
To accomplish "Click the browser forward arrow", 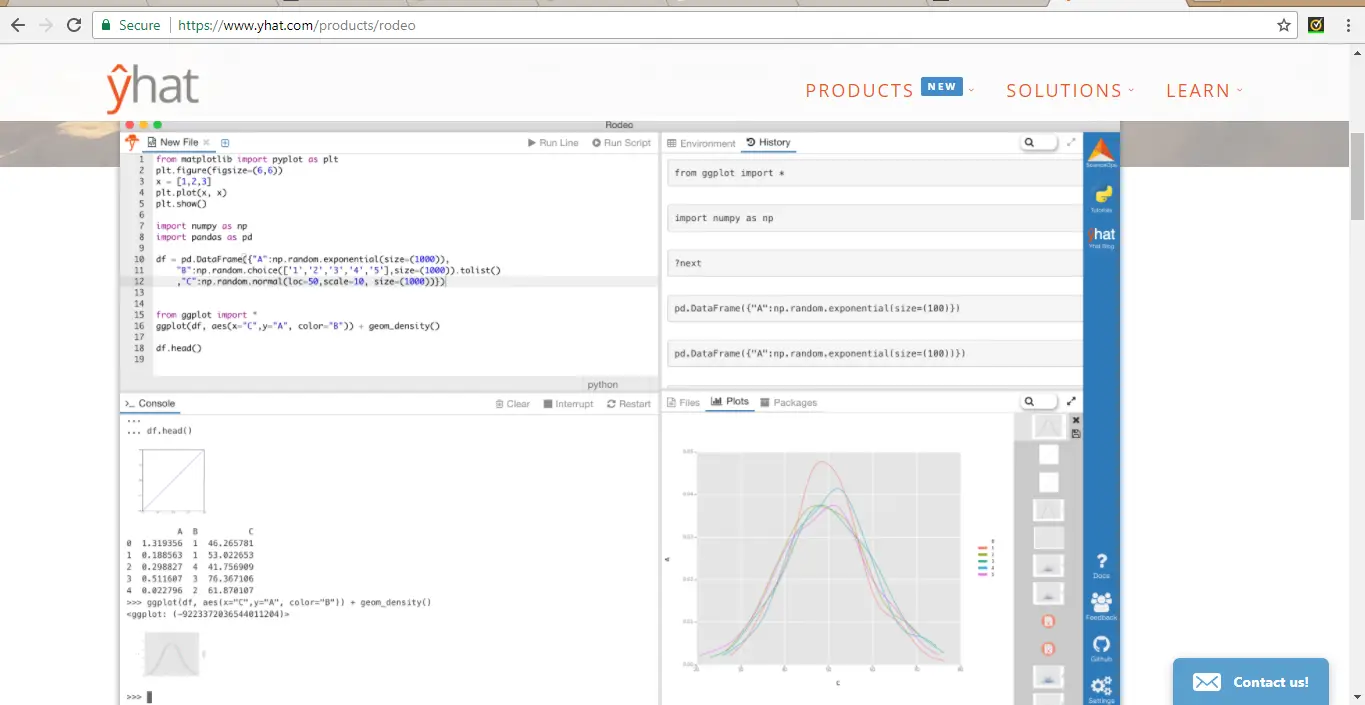I will point(46,25).
